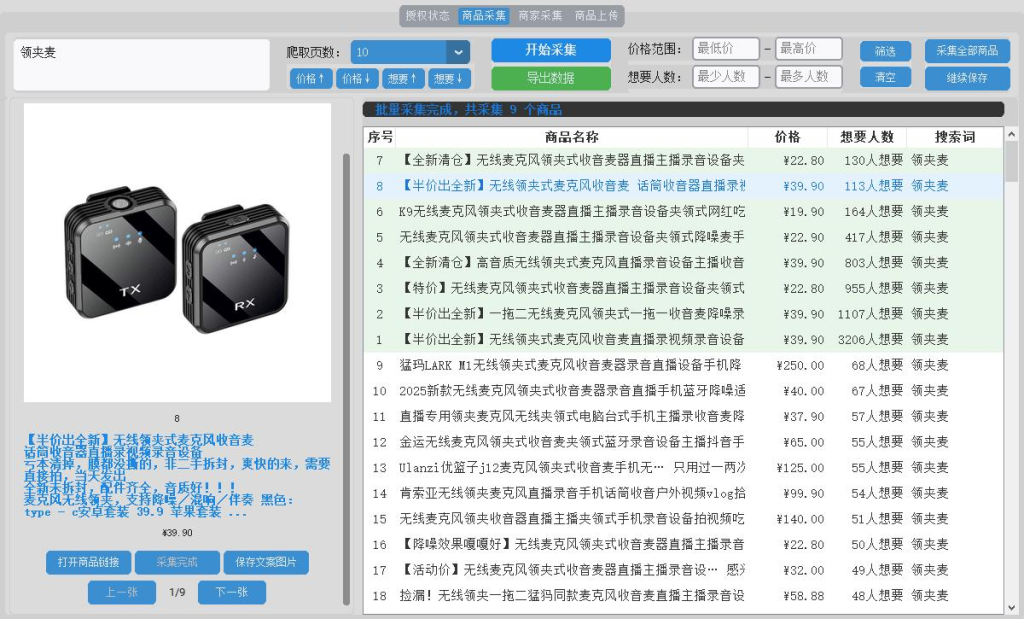This screenshot has width=1024, height=619.
Task: Sort by wants descending with 想要↓
Action: click(449, 78)
